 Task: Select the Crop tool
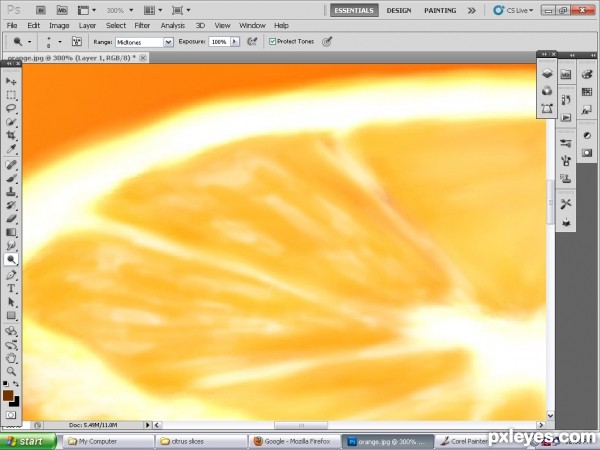click(11, 135)
